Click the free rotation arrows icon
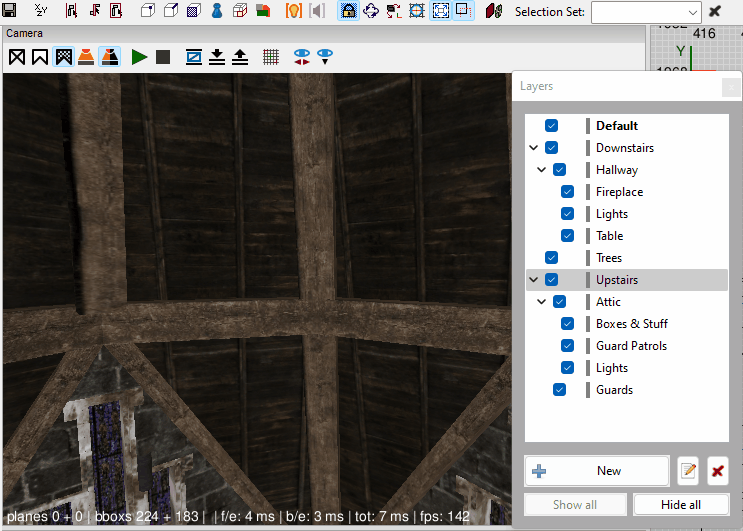This screenshot has height=531, width=743. pos(371,10)
